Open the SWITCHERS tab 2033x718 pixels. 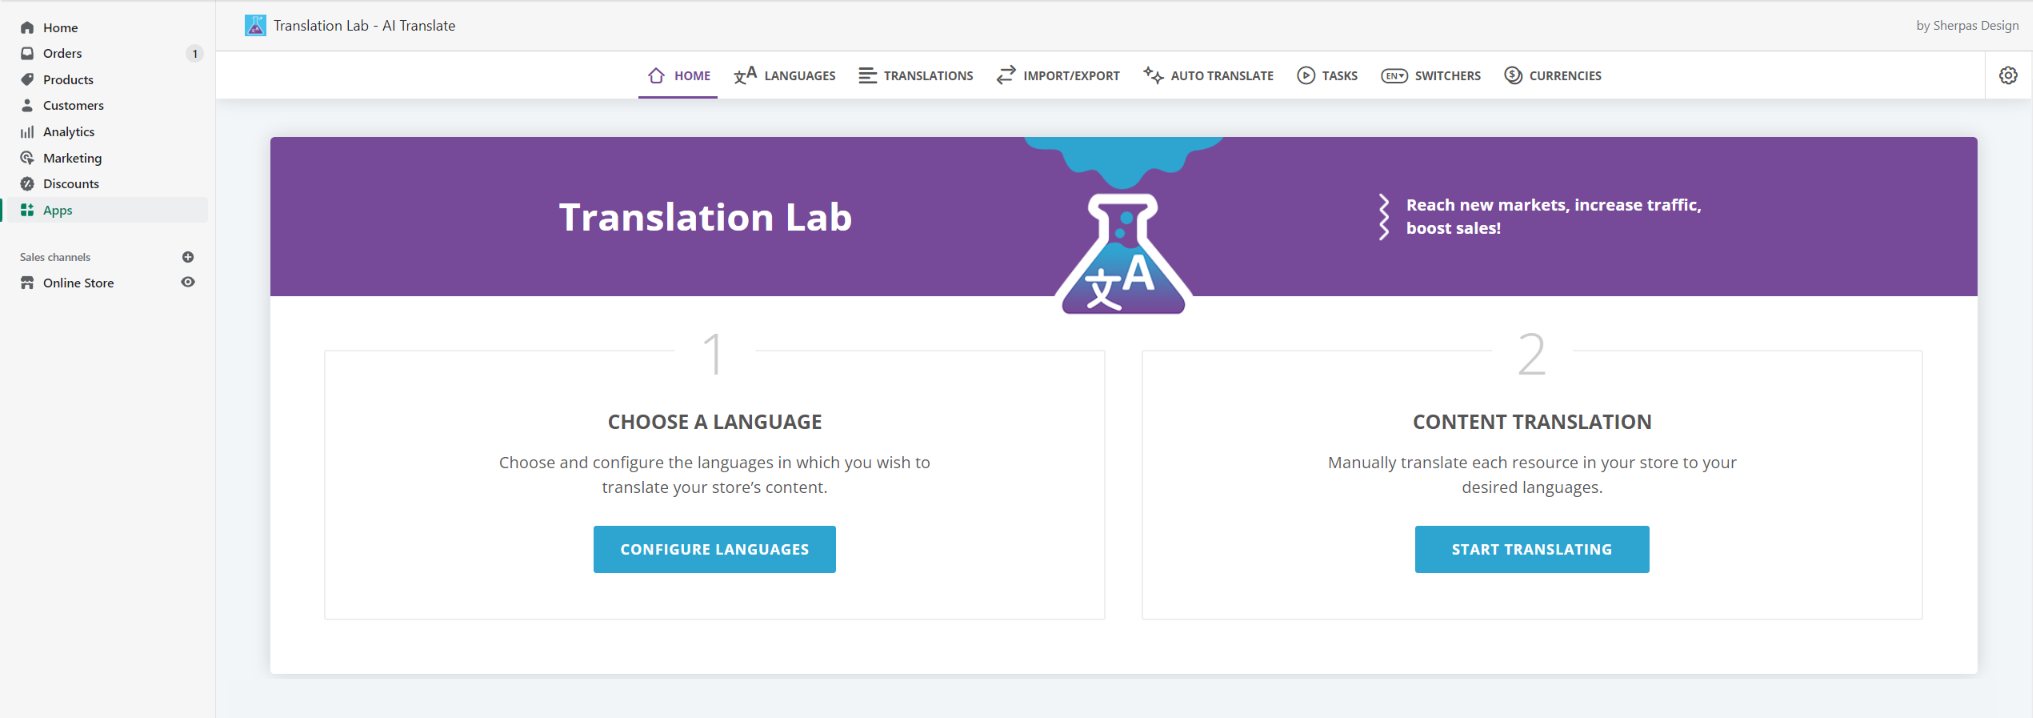(1431, 75)
